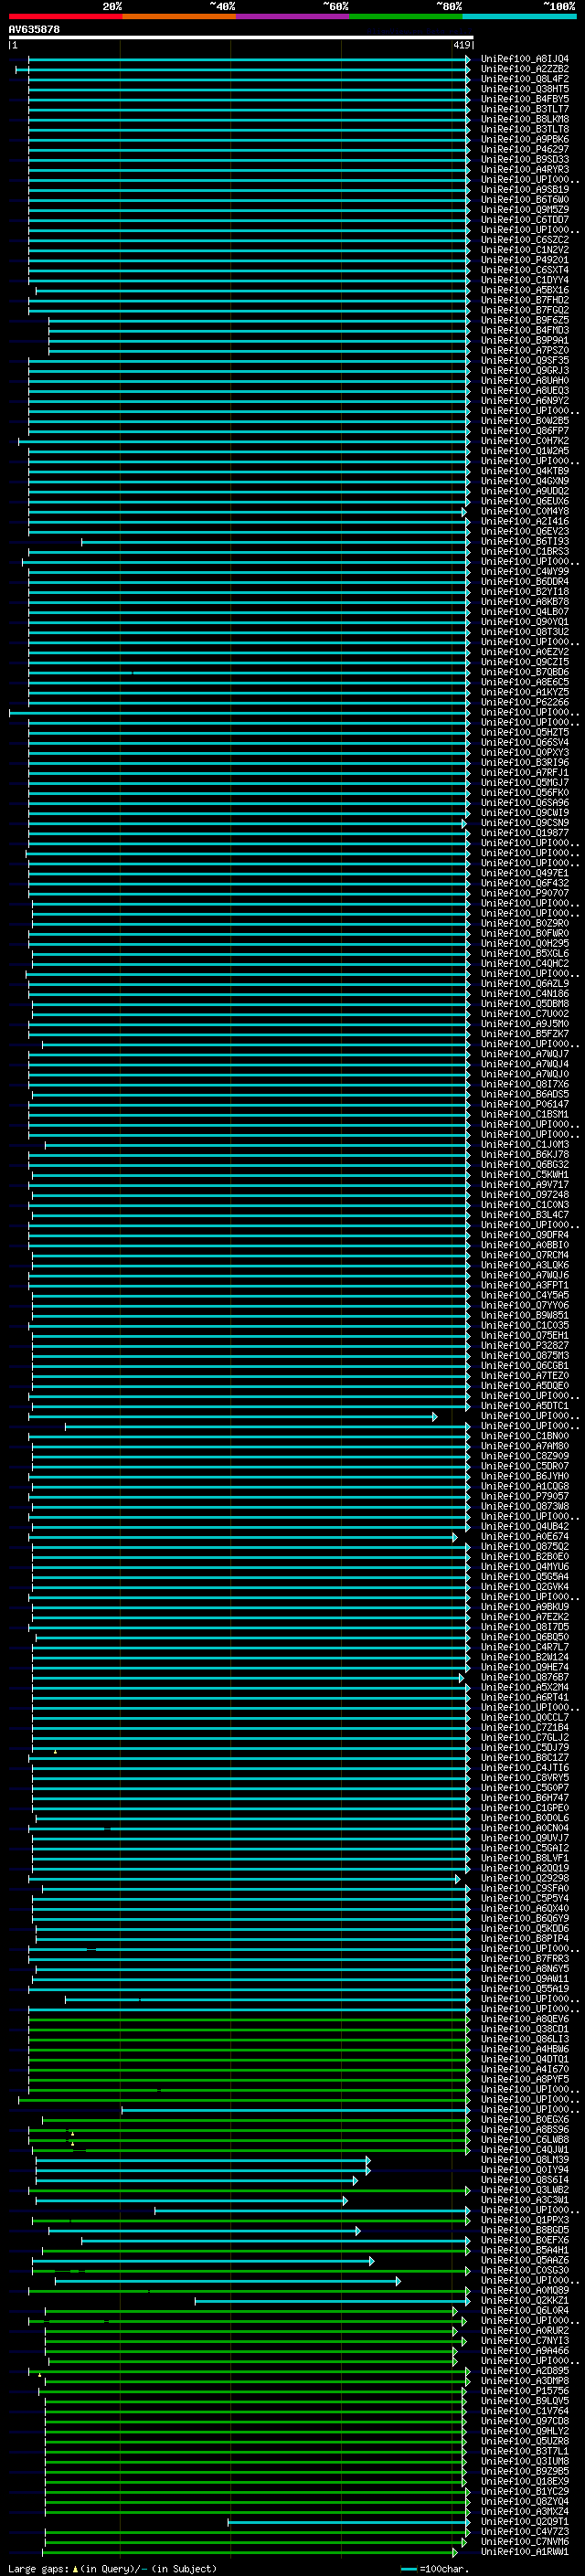Click the =100char scale legend

click(x=434, y=2568)
